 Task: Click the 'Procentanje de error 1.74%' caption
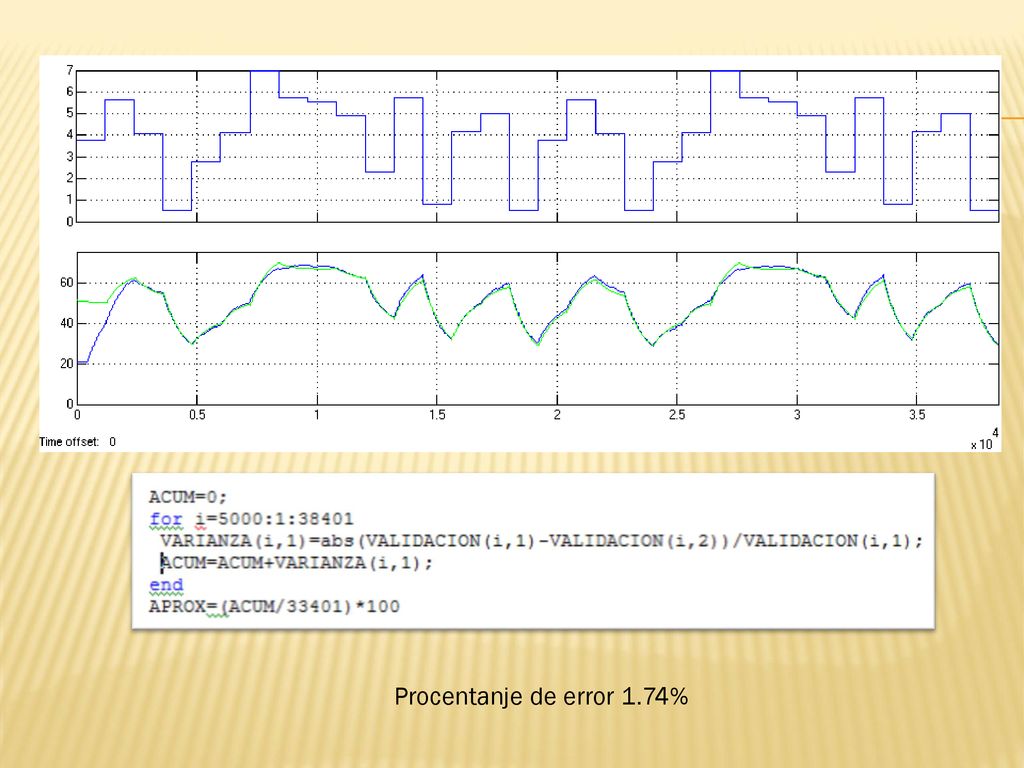click(x=541, y=697)
